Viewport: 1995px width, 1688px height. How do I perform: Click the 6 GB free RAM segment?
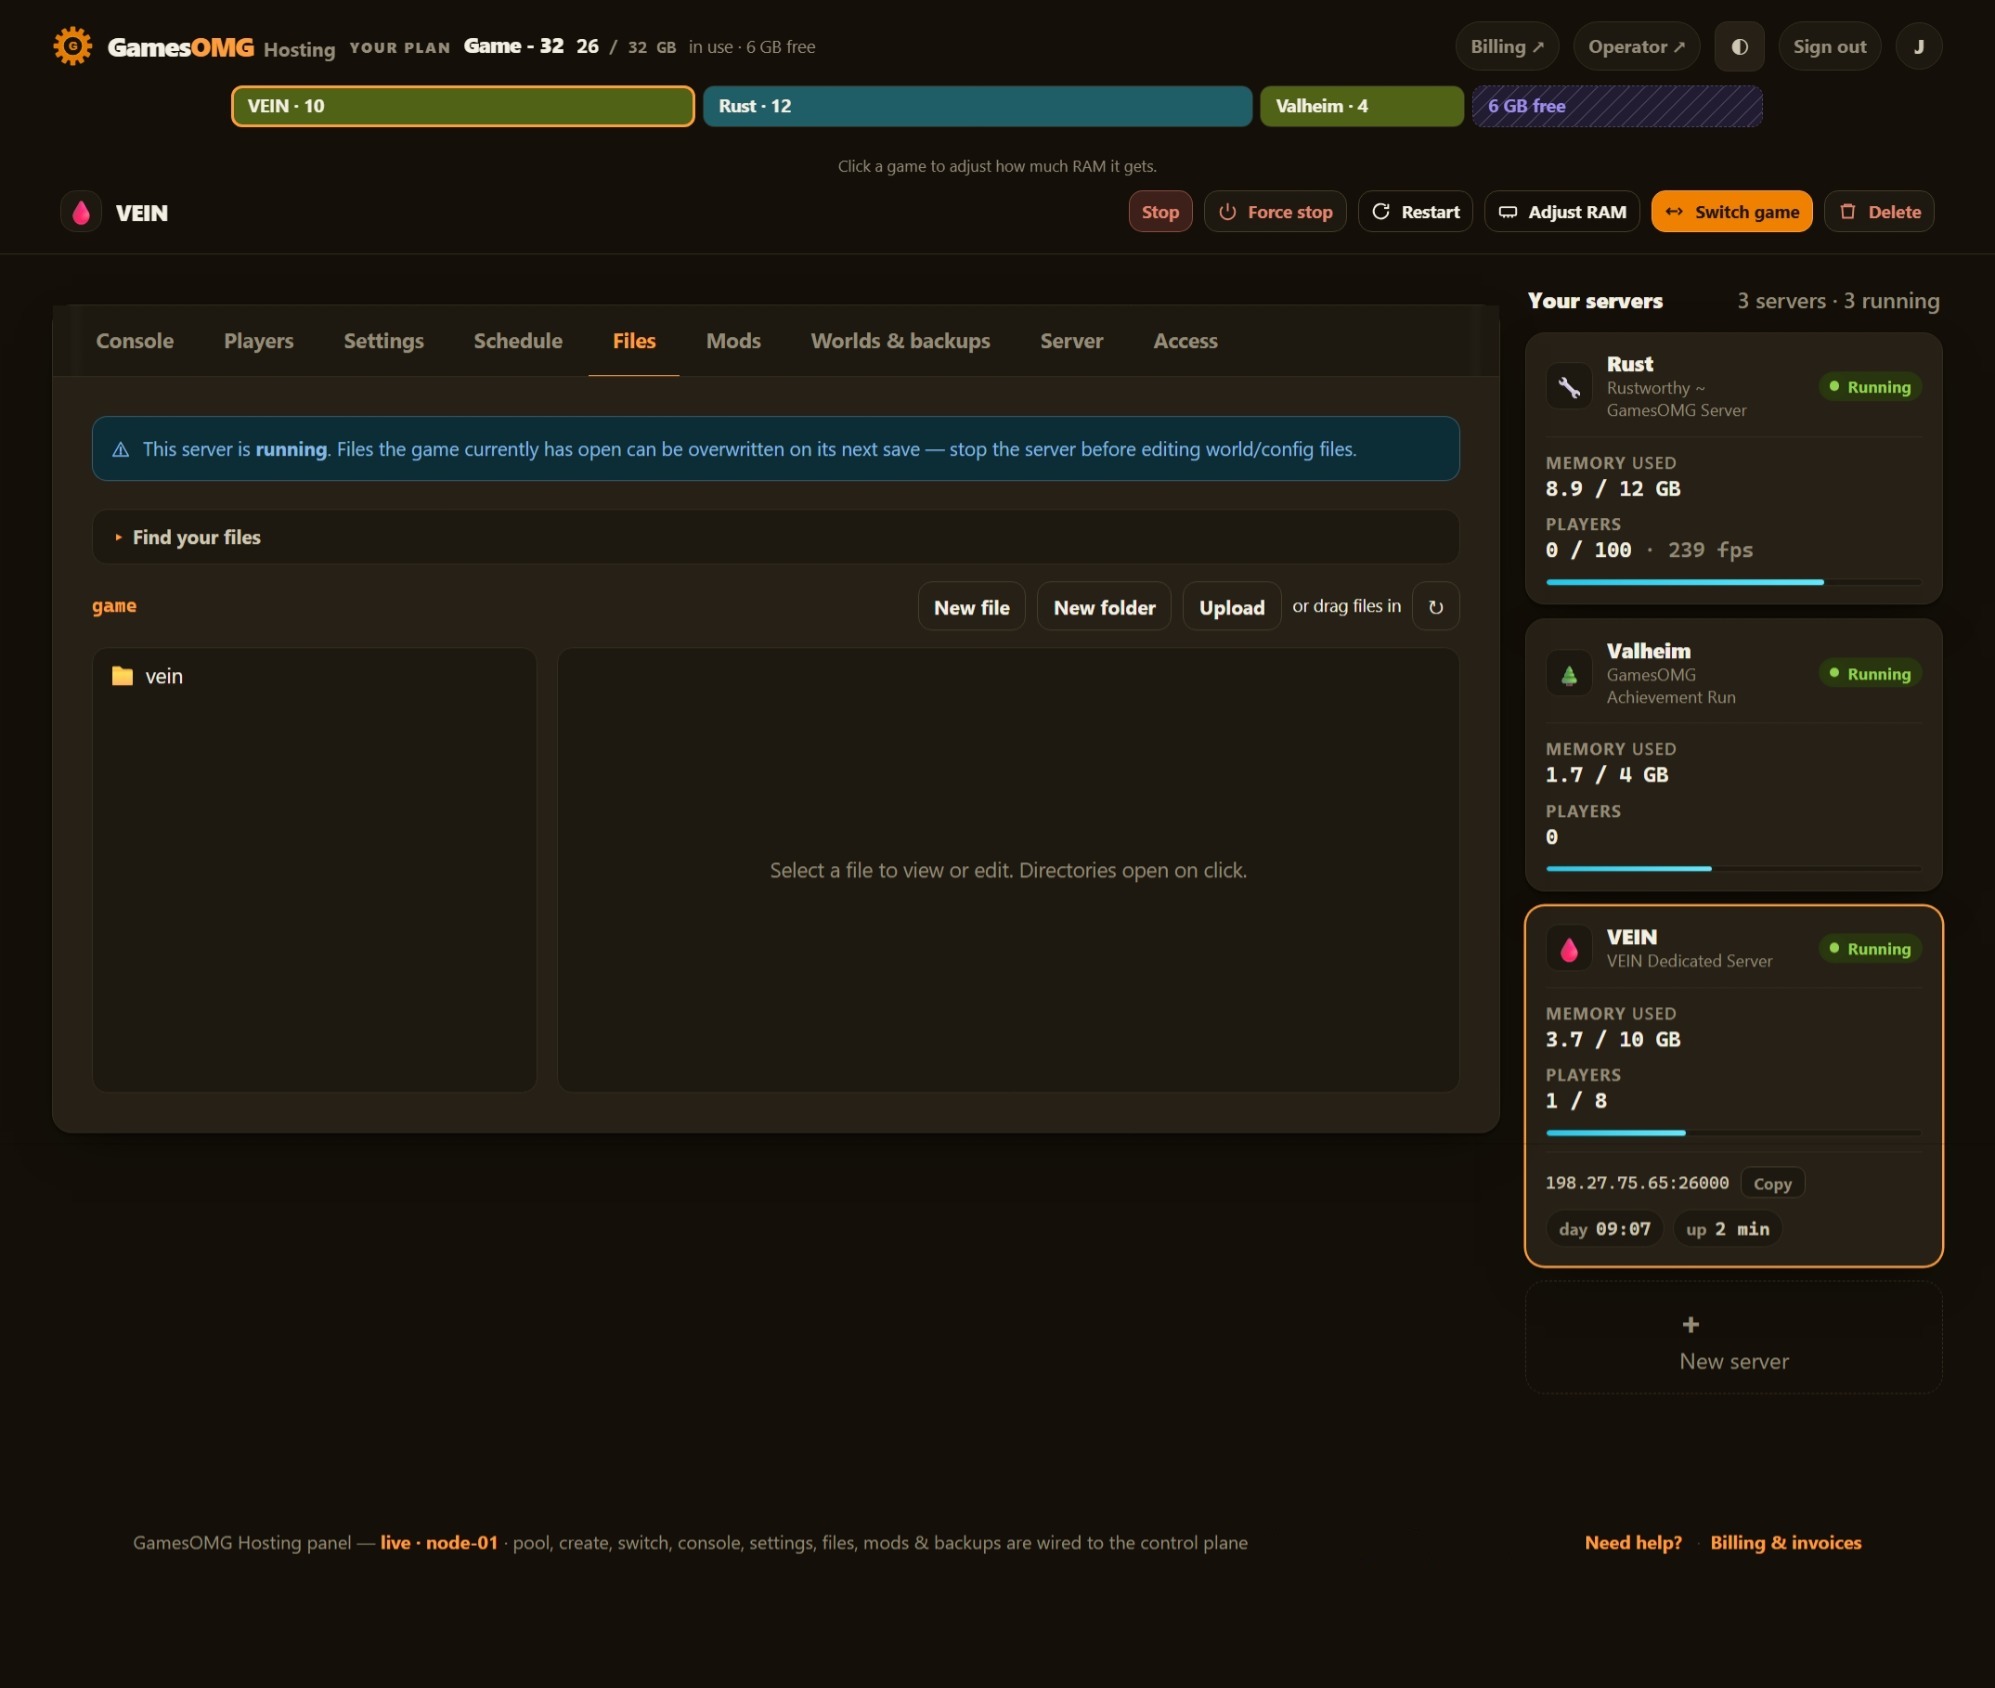pos(1616,106)
